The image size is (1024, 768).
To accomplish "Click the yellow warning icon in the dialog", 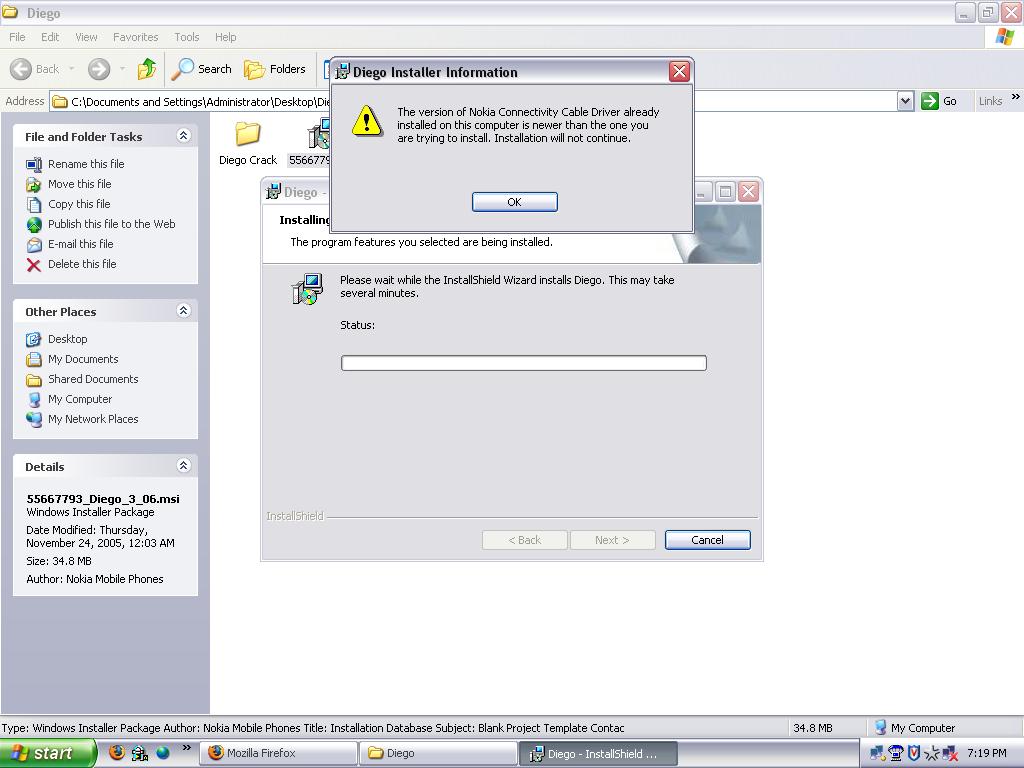I will tap(367, 121).
